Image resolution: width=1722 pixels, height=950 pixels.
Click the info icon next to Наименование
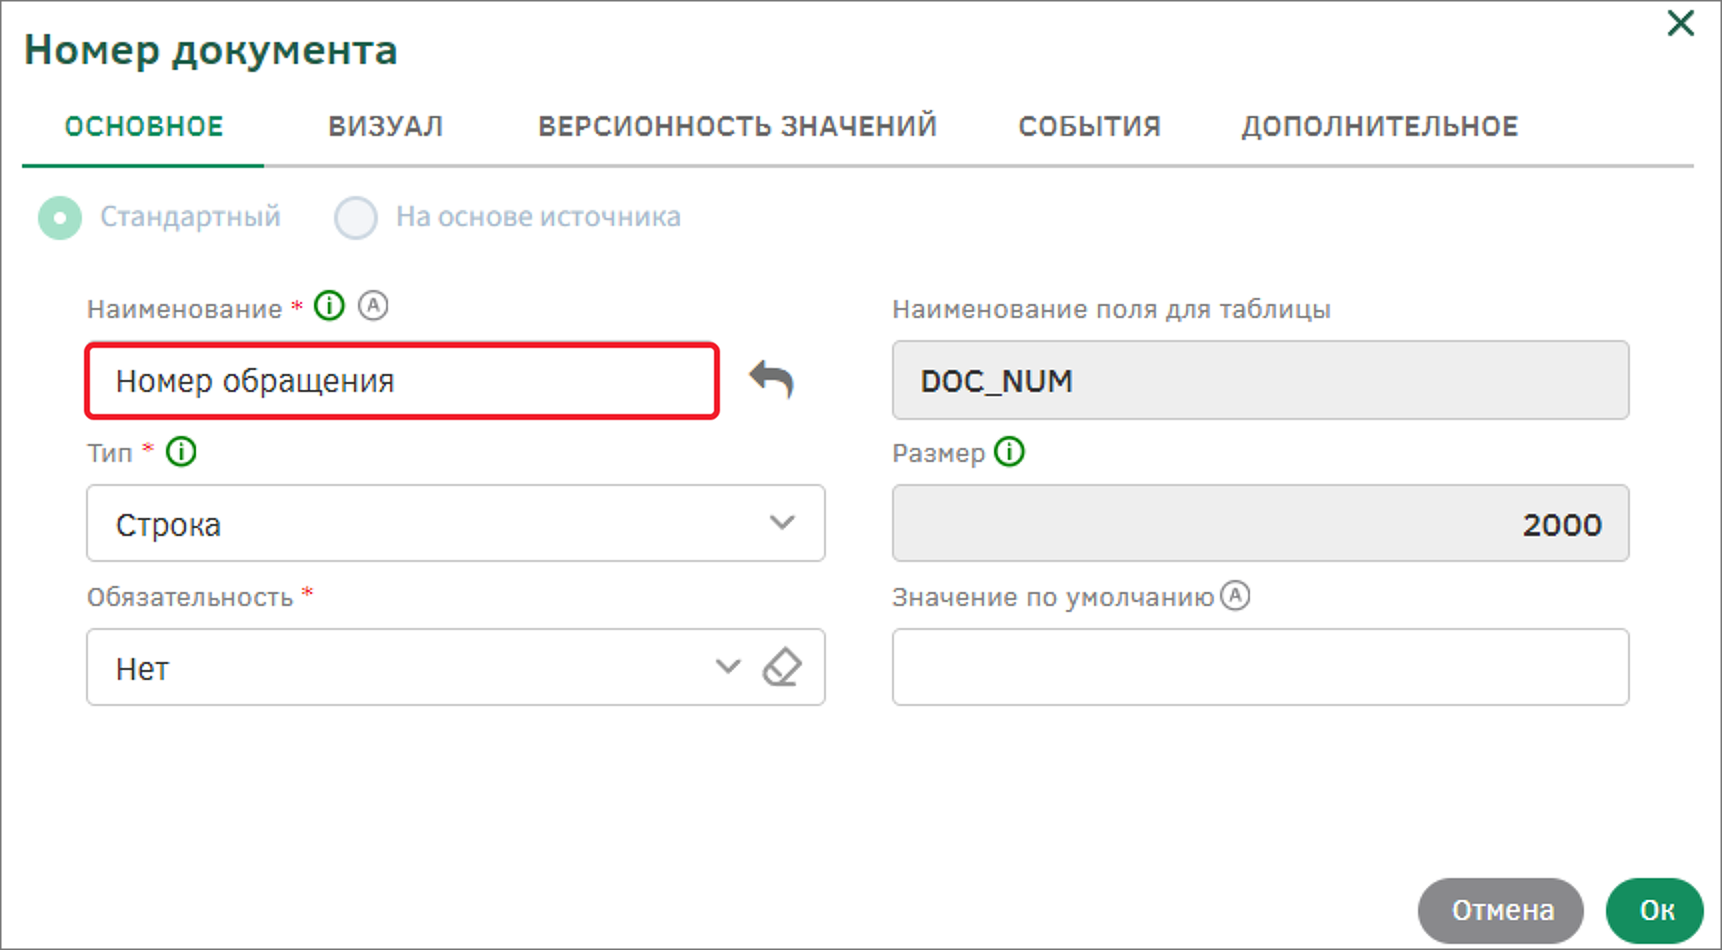tap(329, 305)
